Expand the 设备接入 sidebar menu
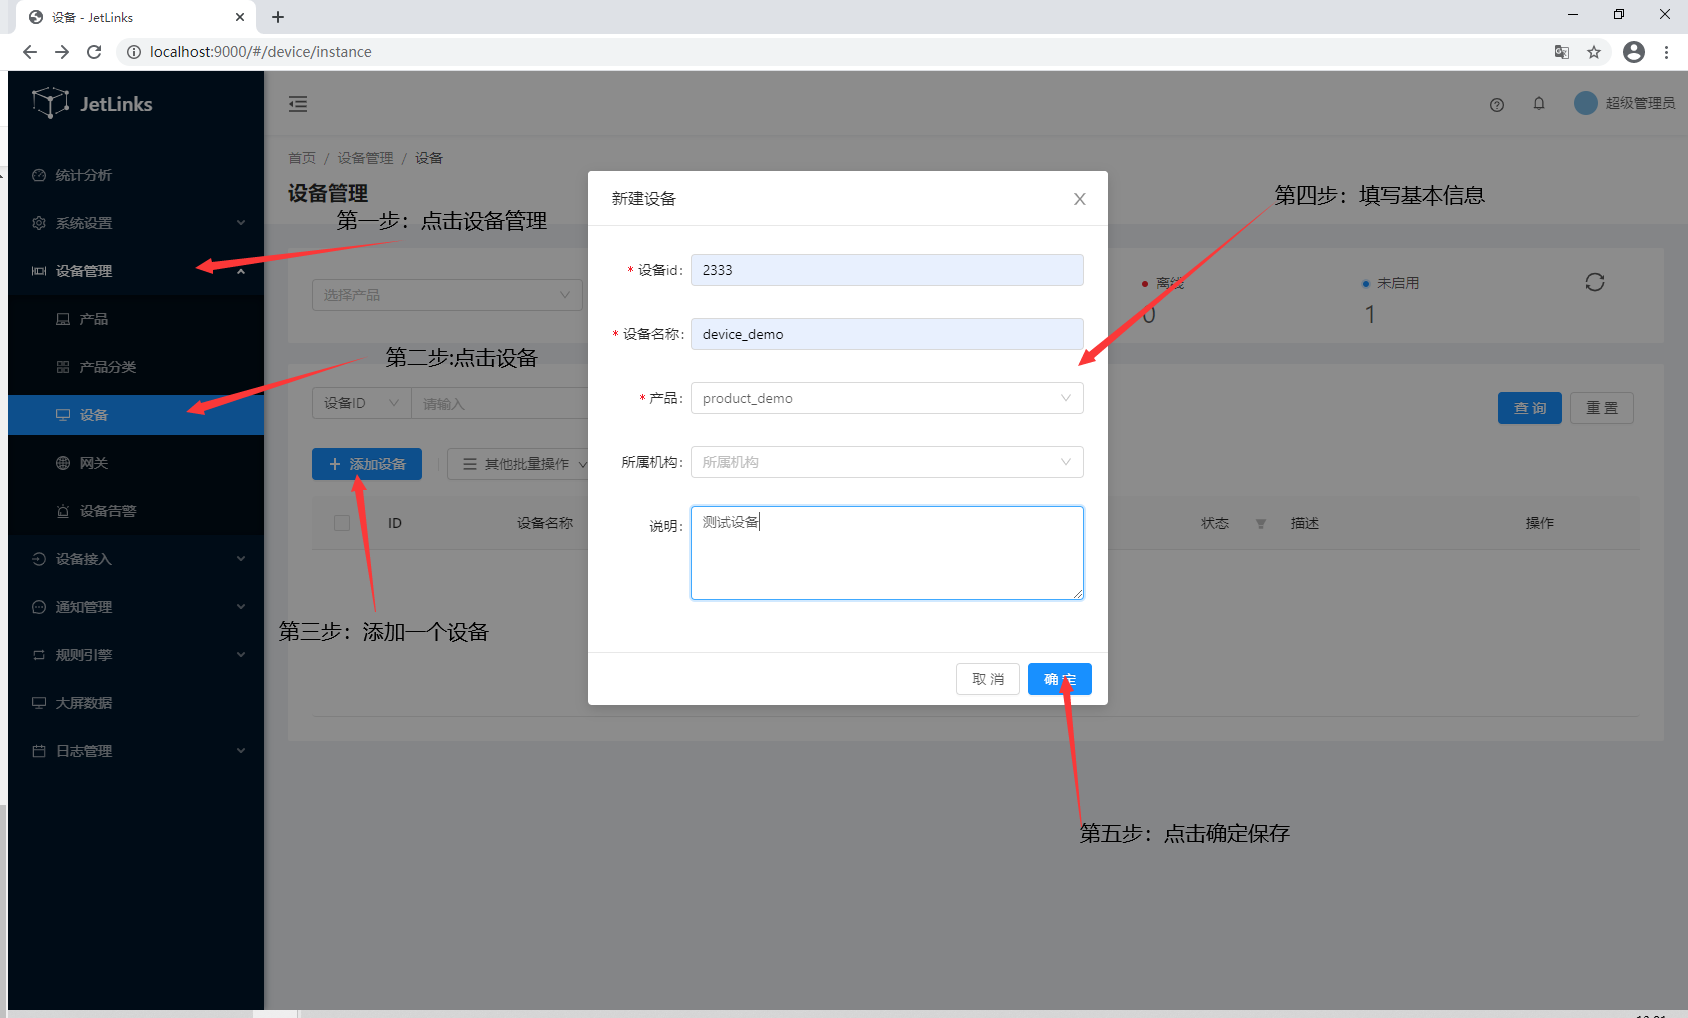The height and width of the screenshot is (1018, 1688). point(136,559)
